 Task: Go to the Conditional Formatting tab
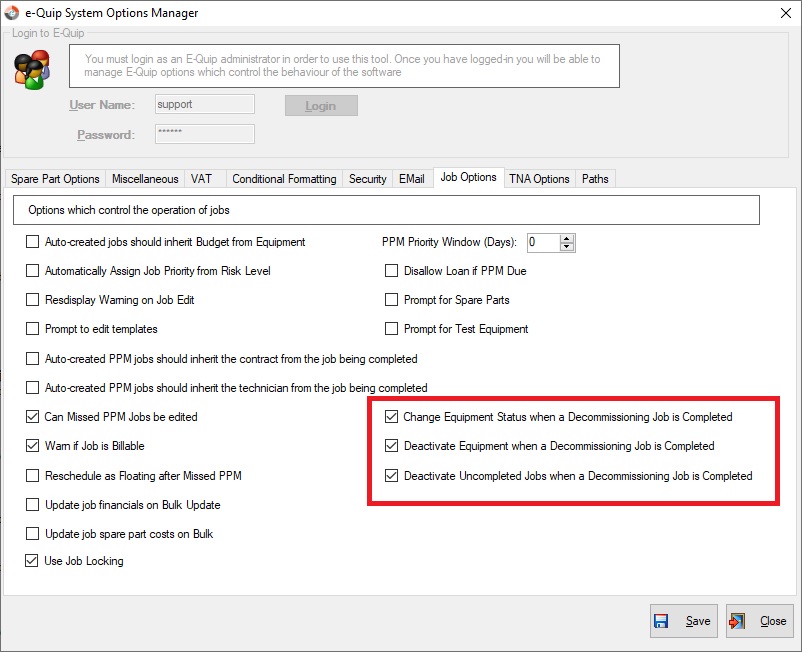(x=284, y=179)
